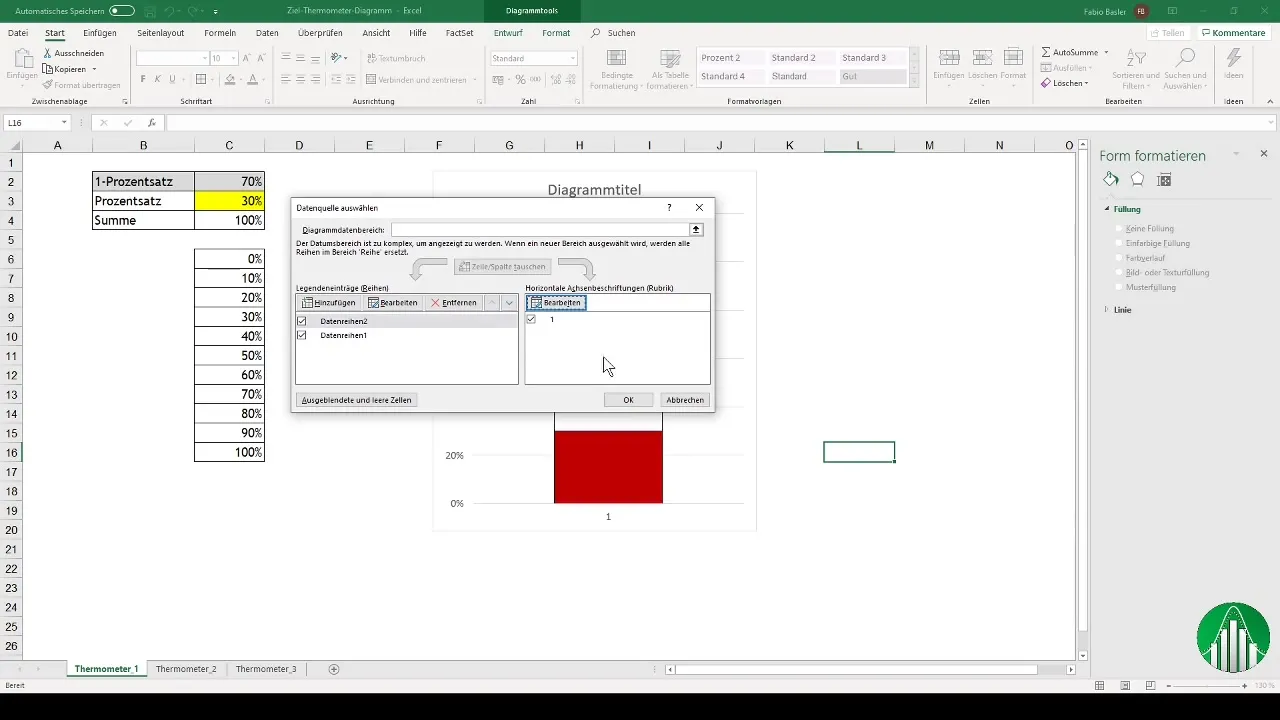Click the range collapse arrow beside Diagrammdatenbereich

pyautogui.click(x=697, y=230)
